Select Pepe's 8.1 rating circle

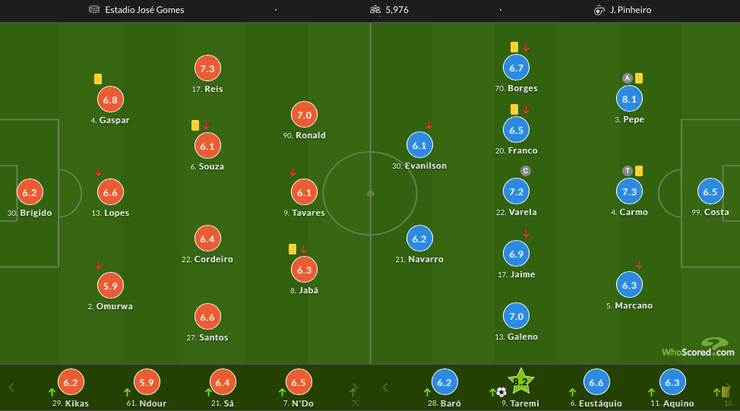click(x=630, y=99)
